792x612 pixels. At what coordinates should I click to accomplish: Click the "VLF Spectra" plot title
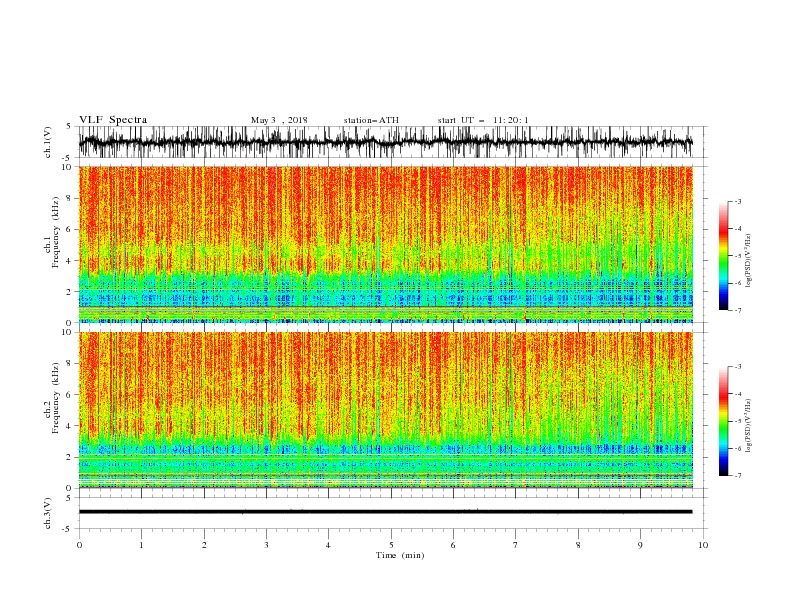pyautogui.click(x=113, y=120)
